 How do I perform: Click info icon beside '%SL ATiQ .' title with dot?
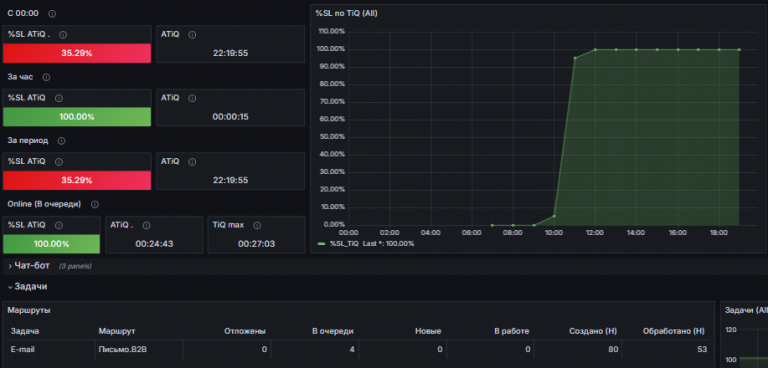coord(63,35)
